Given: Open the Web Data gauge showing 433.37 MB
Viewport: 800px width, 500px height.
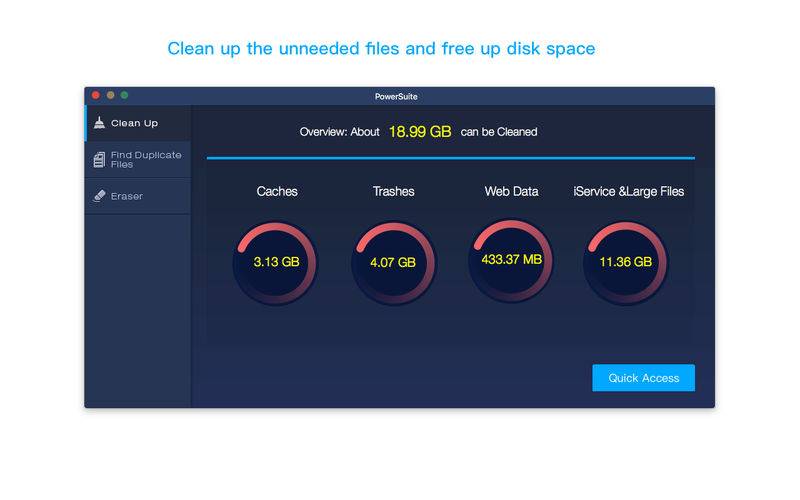Looking at the screenshot, I should [511, 261].
